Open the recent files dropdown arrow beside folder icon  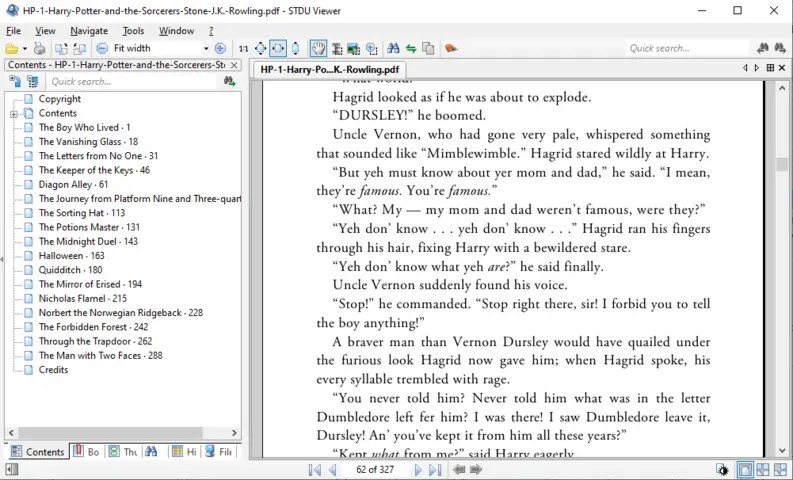tap(24, 49)
